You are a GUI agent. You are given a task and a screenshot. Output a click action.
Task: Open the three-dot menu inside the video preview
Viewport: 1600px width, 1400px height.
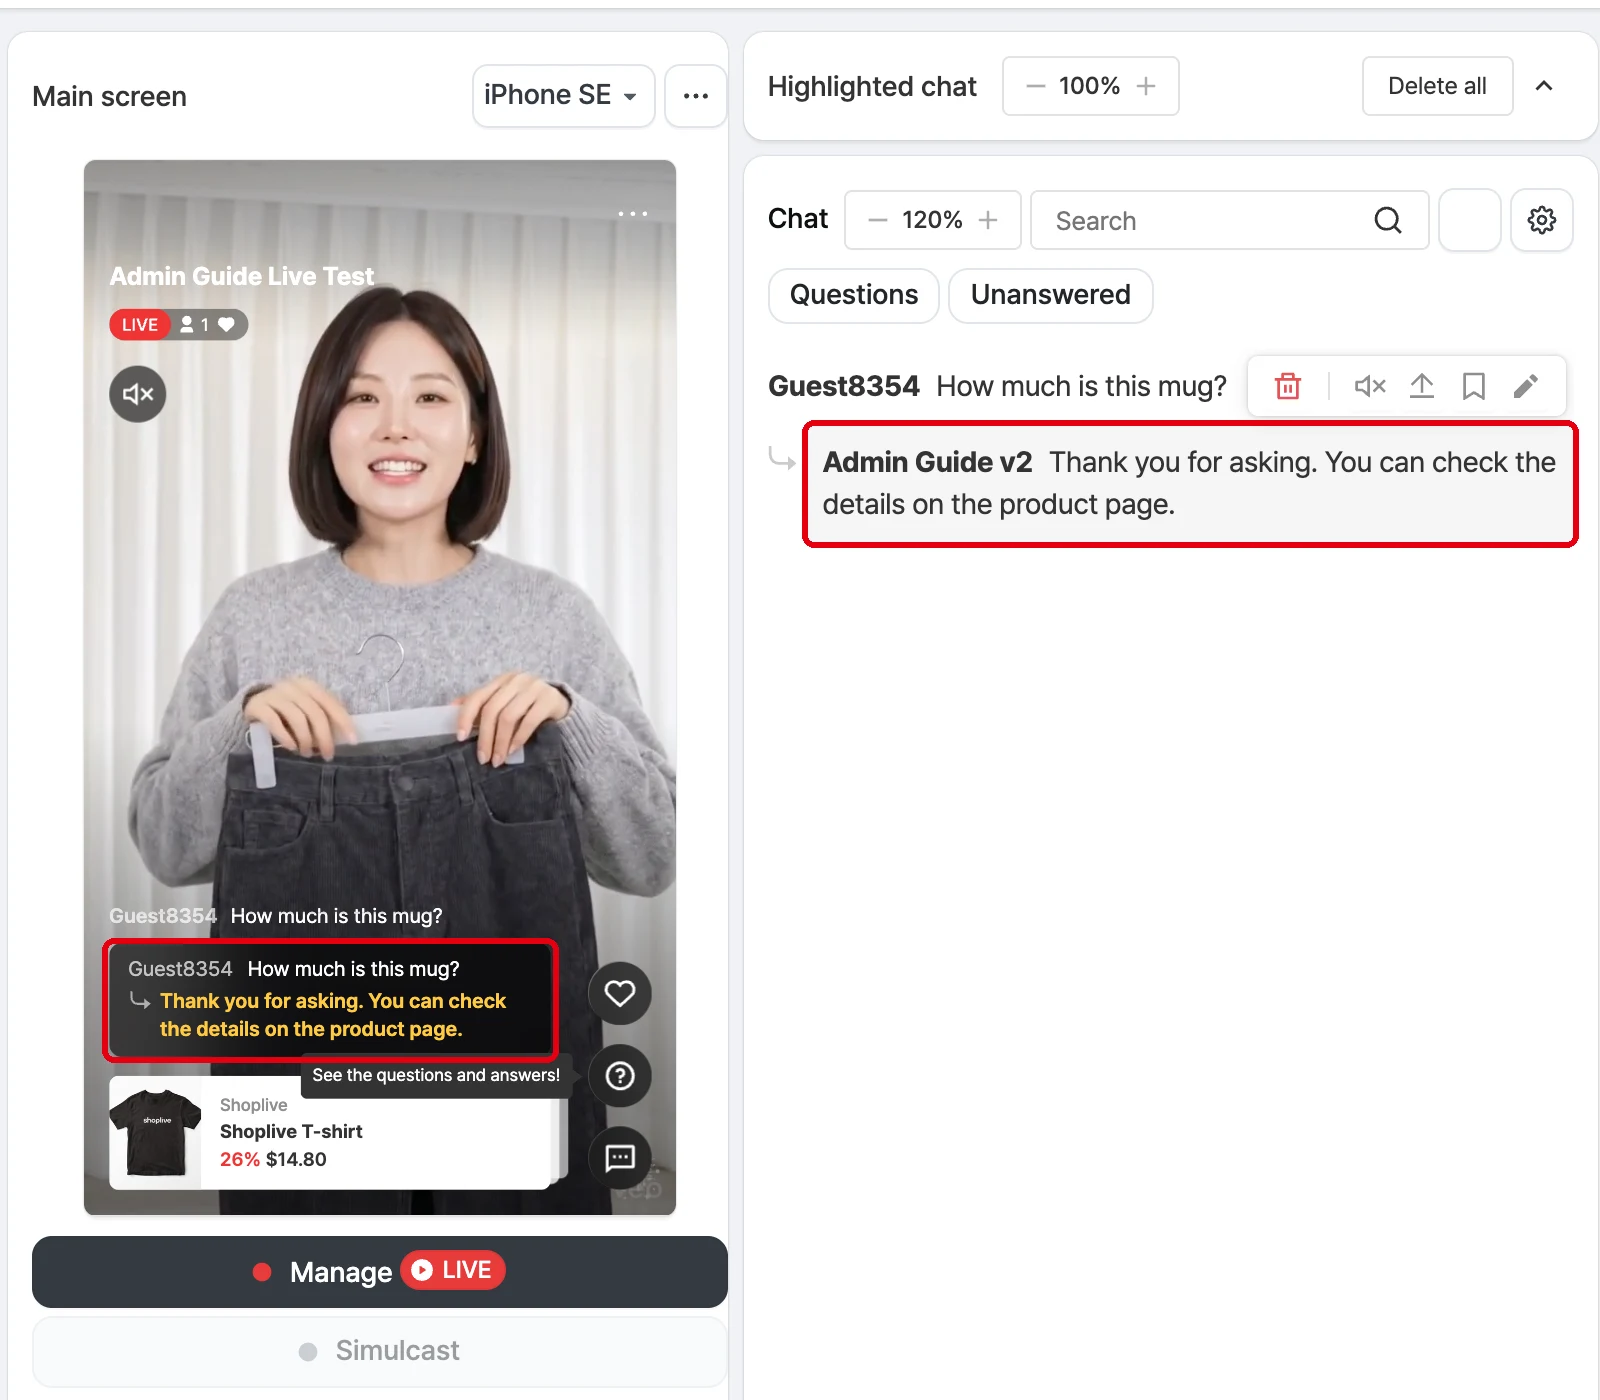tap(633, 214)
